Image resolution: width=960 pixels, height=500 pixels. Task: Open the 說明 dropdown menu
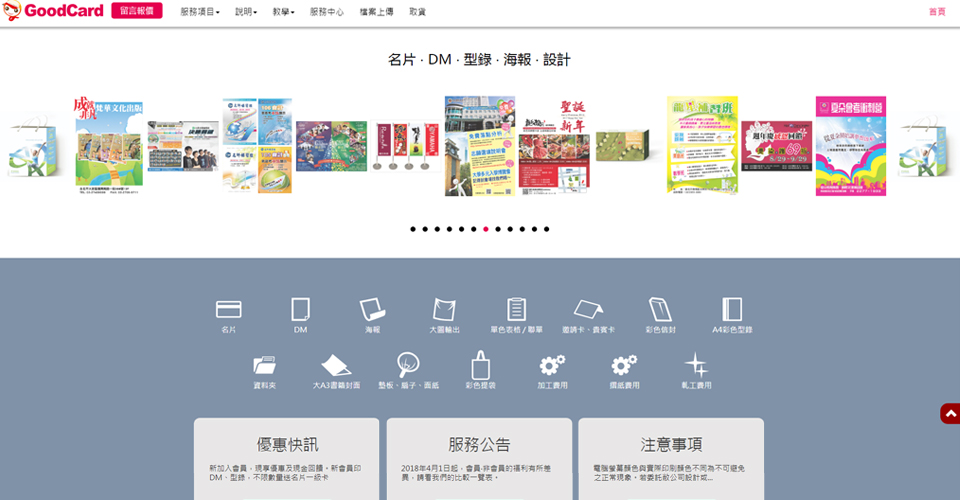[246, 11]
